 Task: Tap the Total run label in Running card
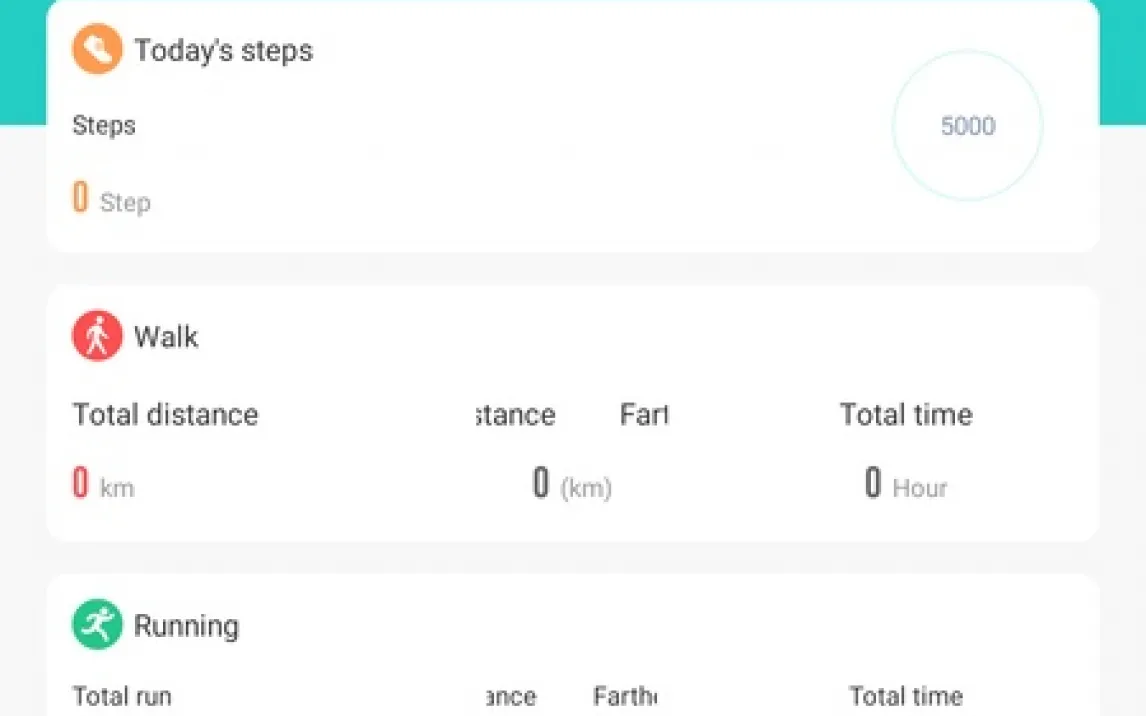[122, 696]
